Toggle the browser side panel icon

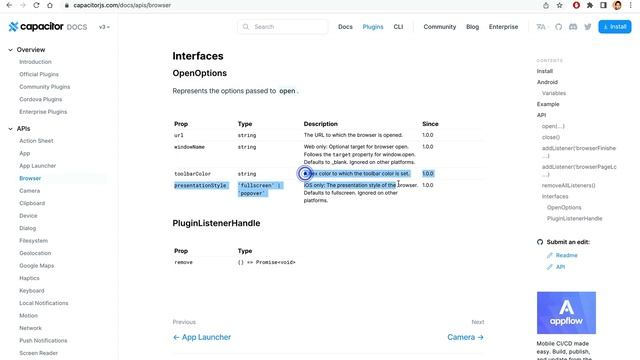(603, 5)
